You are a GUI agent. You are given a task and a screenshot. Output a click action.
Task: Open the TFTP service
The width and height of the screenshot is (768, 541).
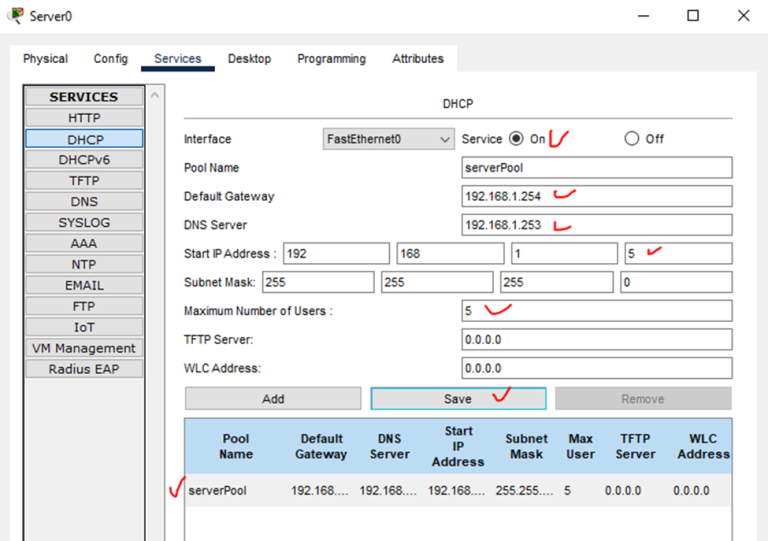(x=84, y=181)
